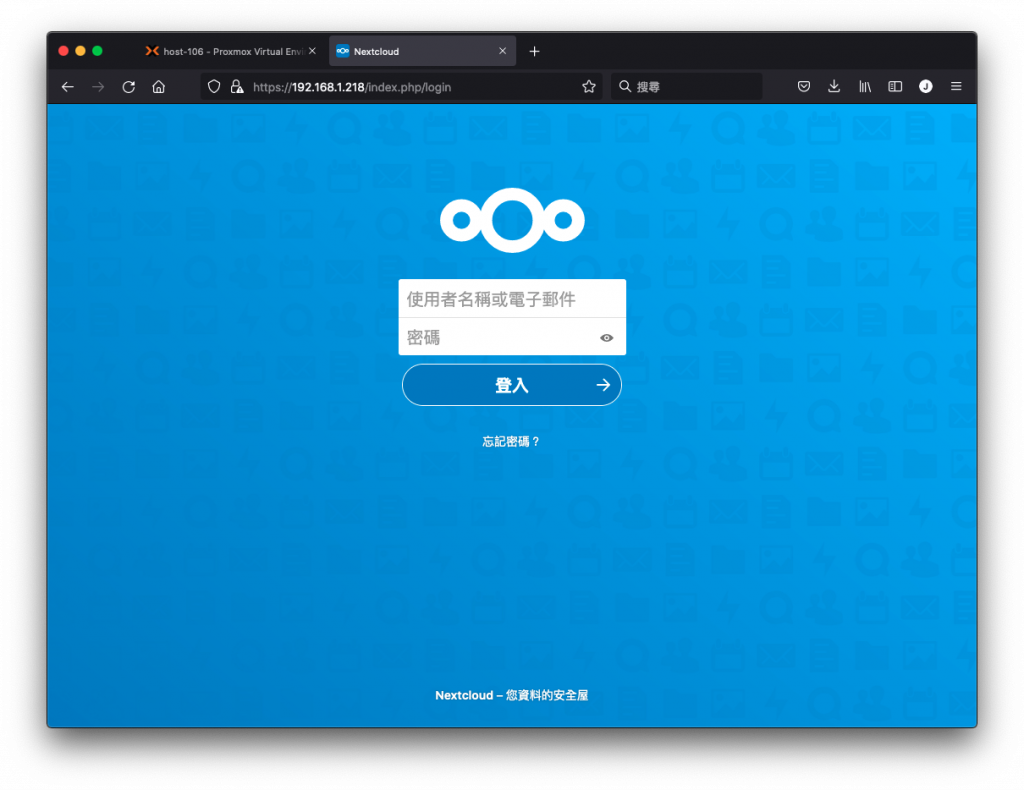This screenshot has height=790, width=1024.
Task: Open the browser home page icon
Action: coord(159,87)
